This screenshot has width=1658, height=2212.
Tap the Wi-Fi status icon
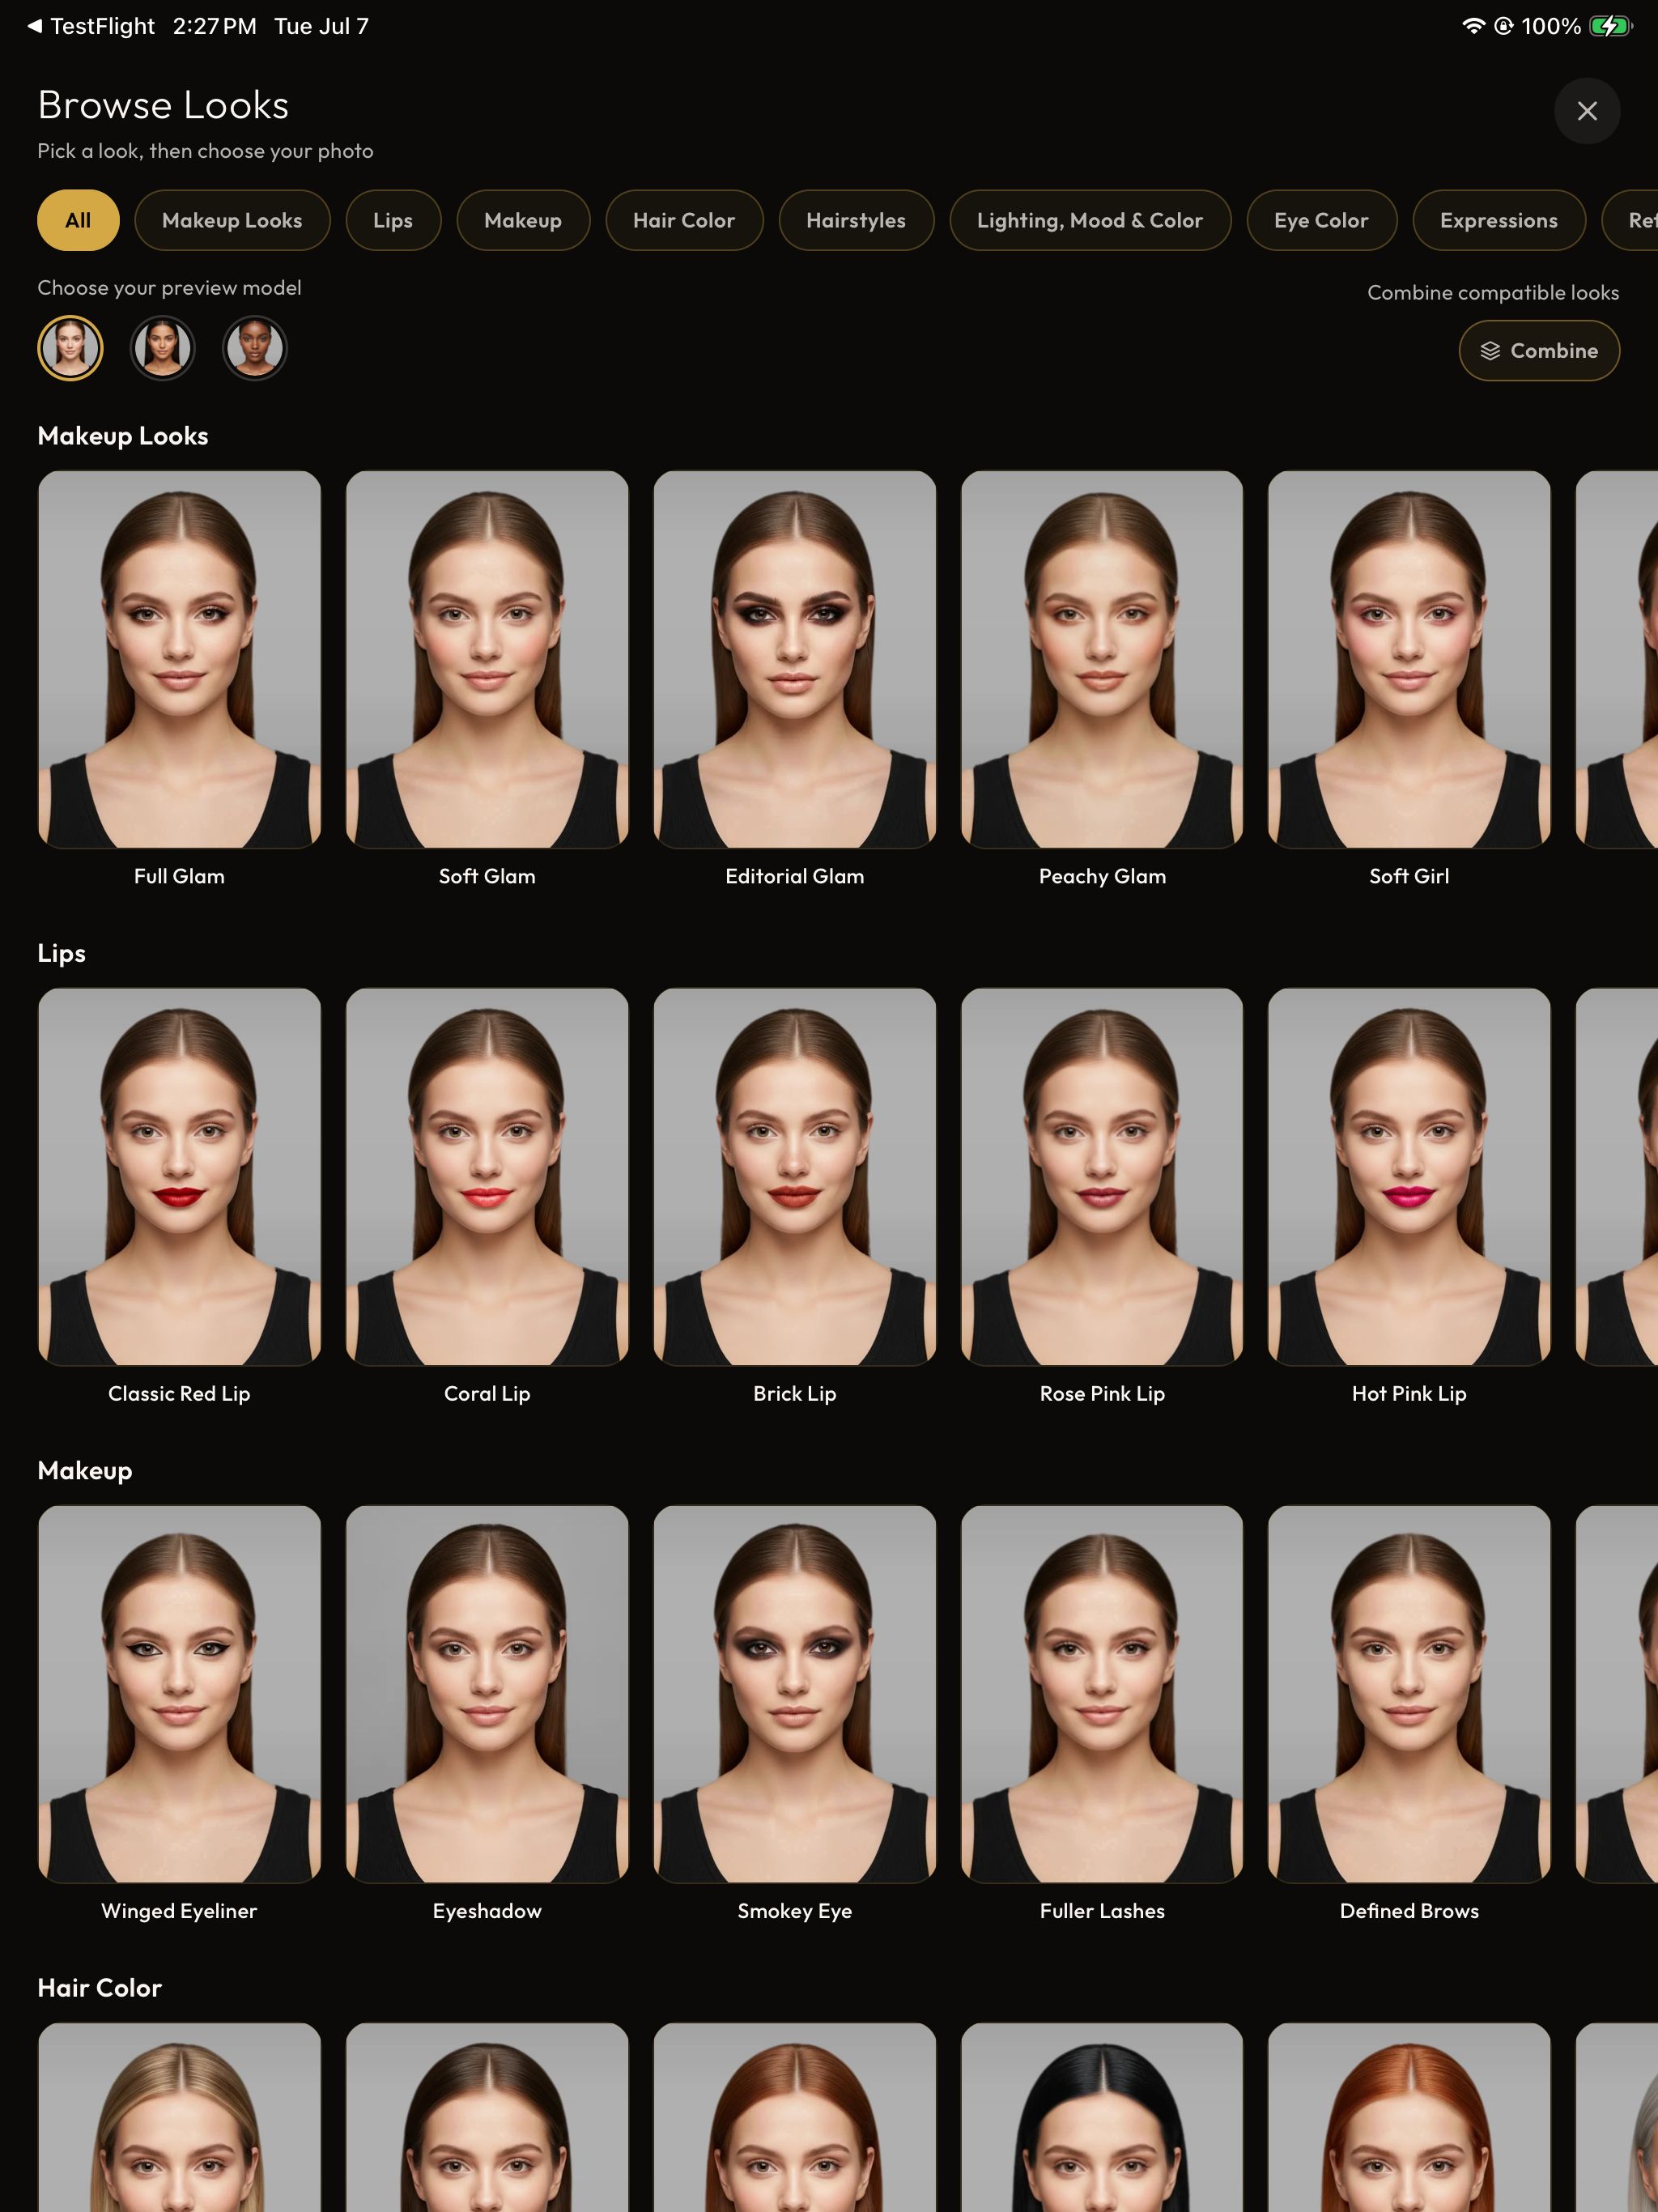coord(1473,26)
